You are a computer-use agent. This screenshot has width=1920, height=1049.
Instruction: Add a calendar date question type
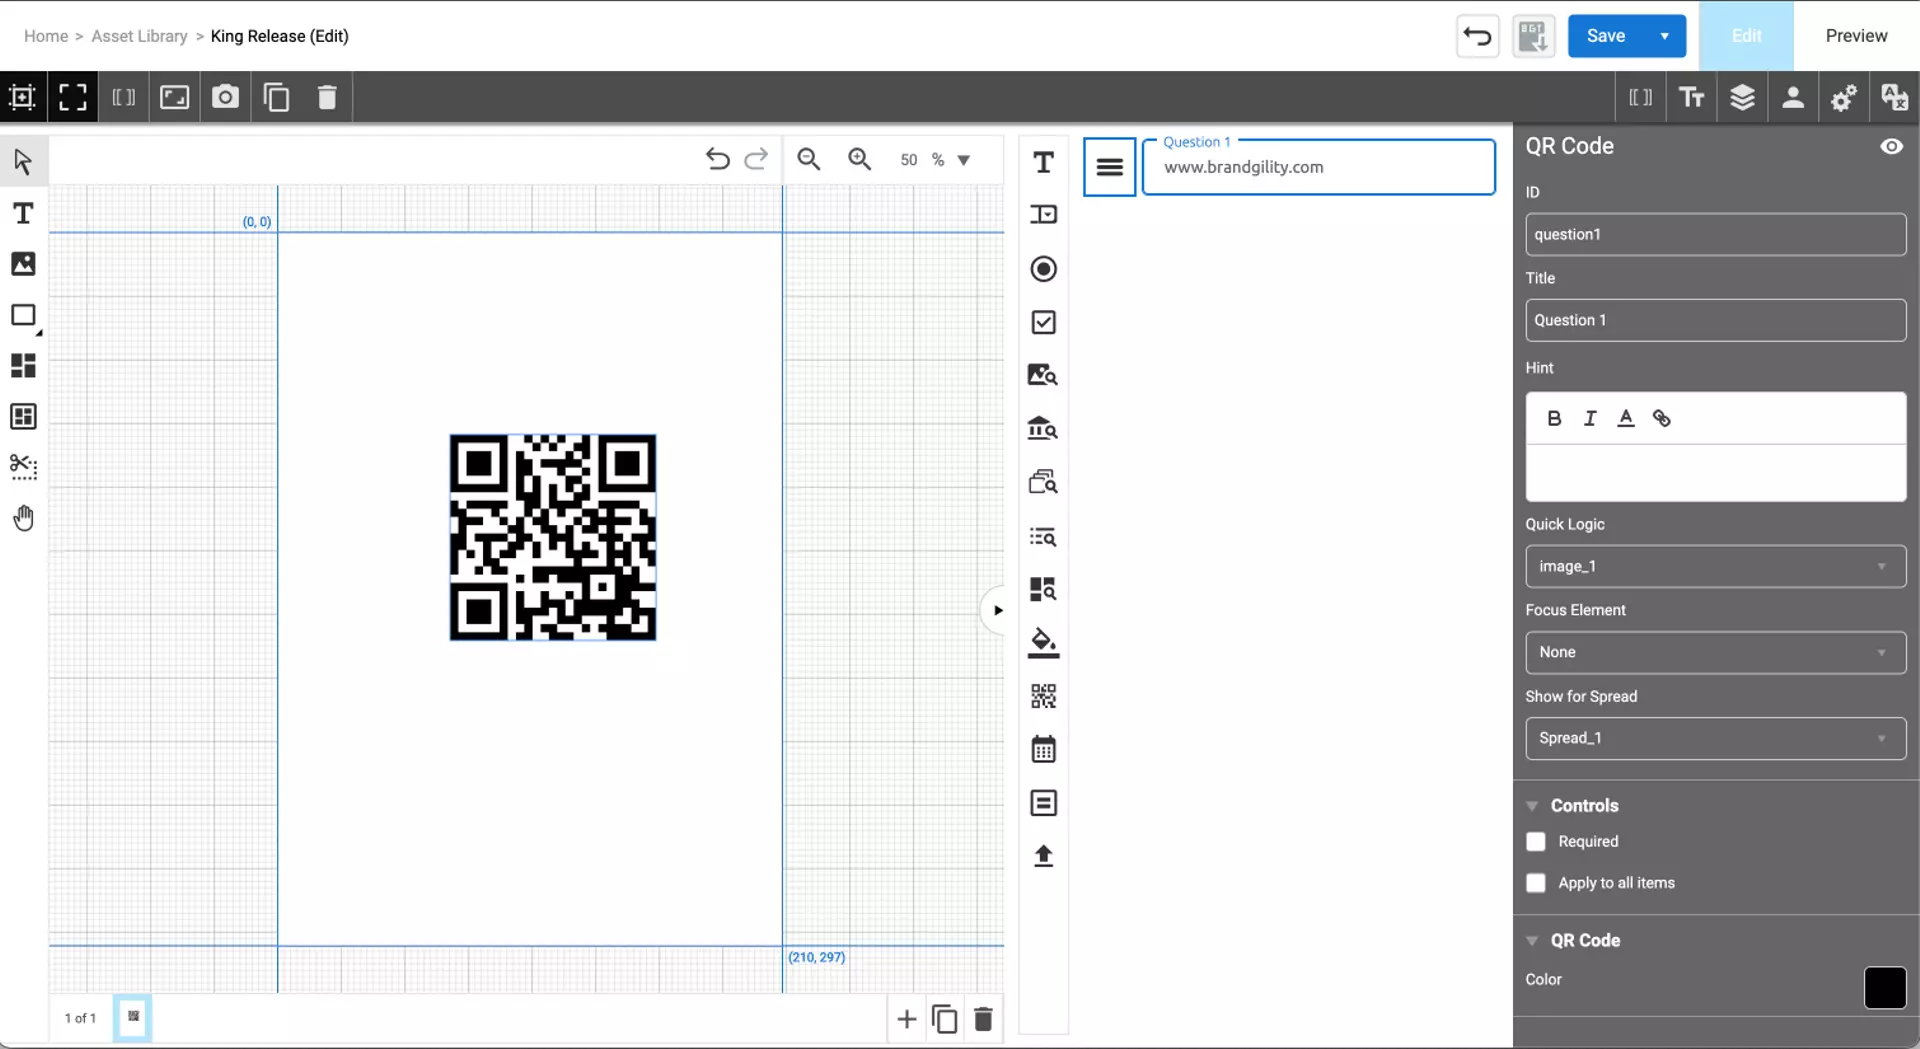pyautogui.click(x=1043, y=749)
